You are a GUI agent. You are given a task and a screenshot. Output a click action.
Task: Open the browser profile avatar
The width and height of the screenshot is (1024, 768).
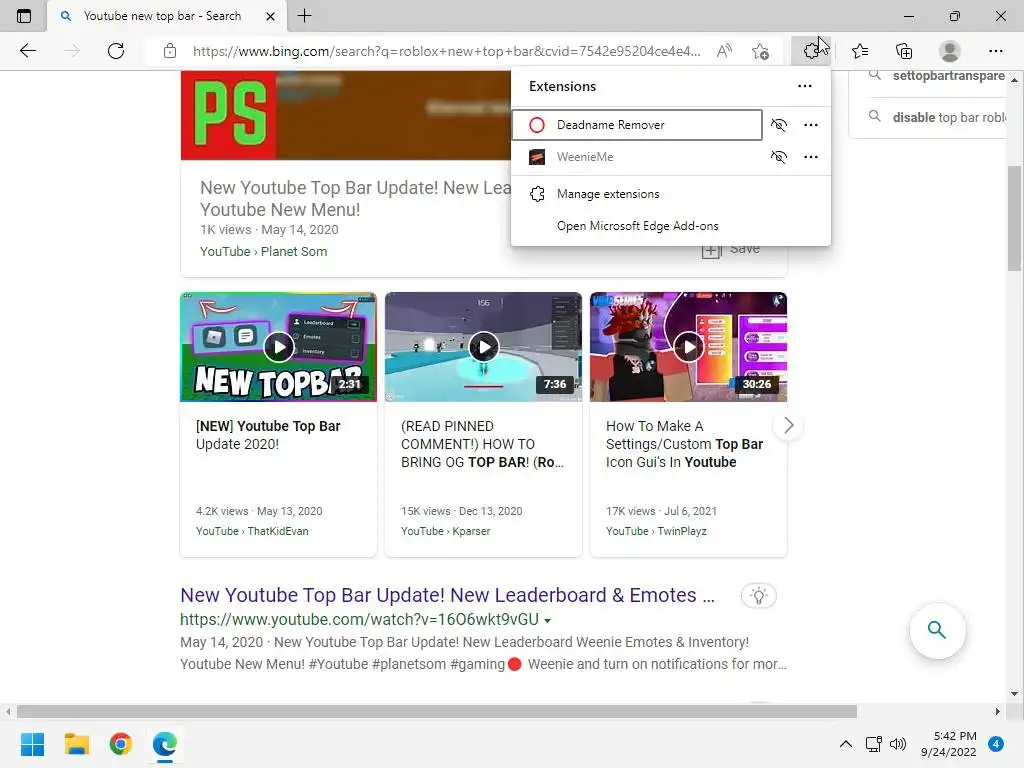pos(950,51)
